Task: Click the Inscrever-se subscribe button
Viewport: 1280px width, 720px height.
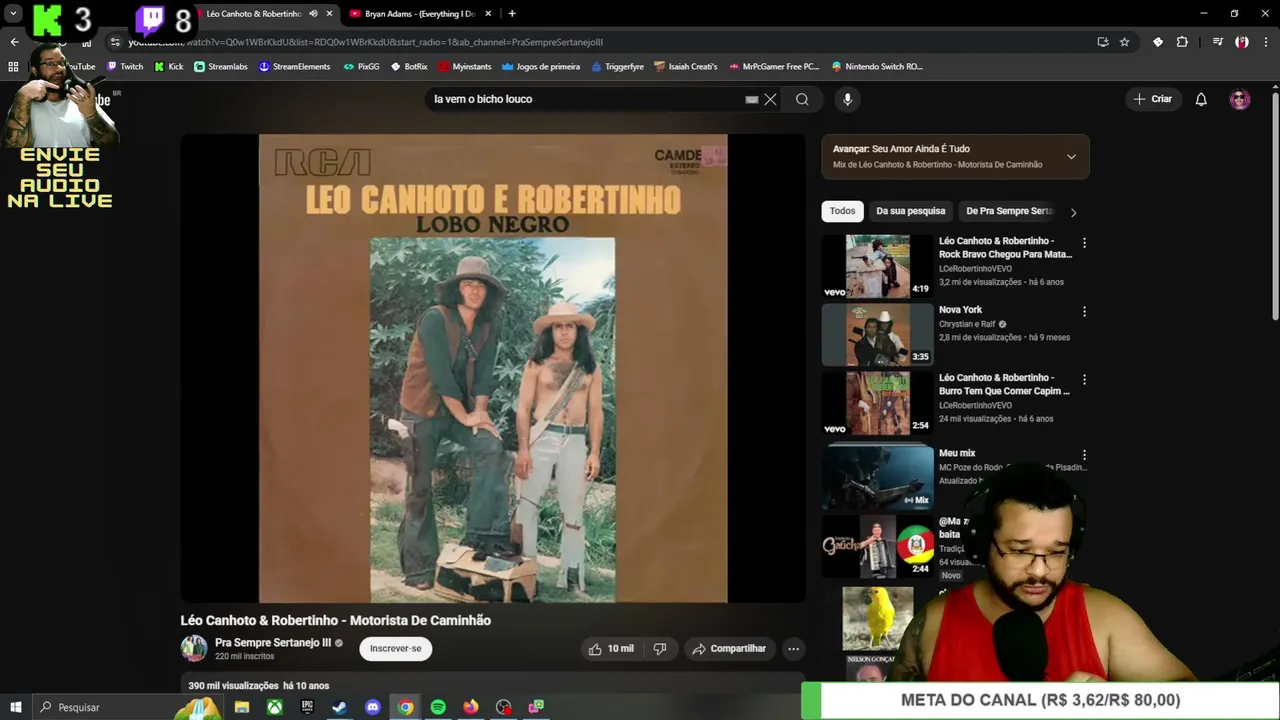Action: coord(395,649)
